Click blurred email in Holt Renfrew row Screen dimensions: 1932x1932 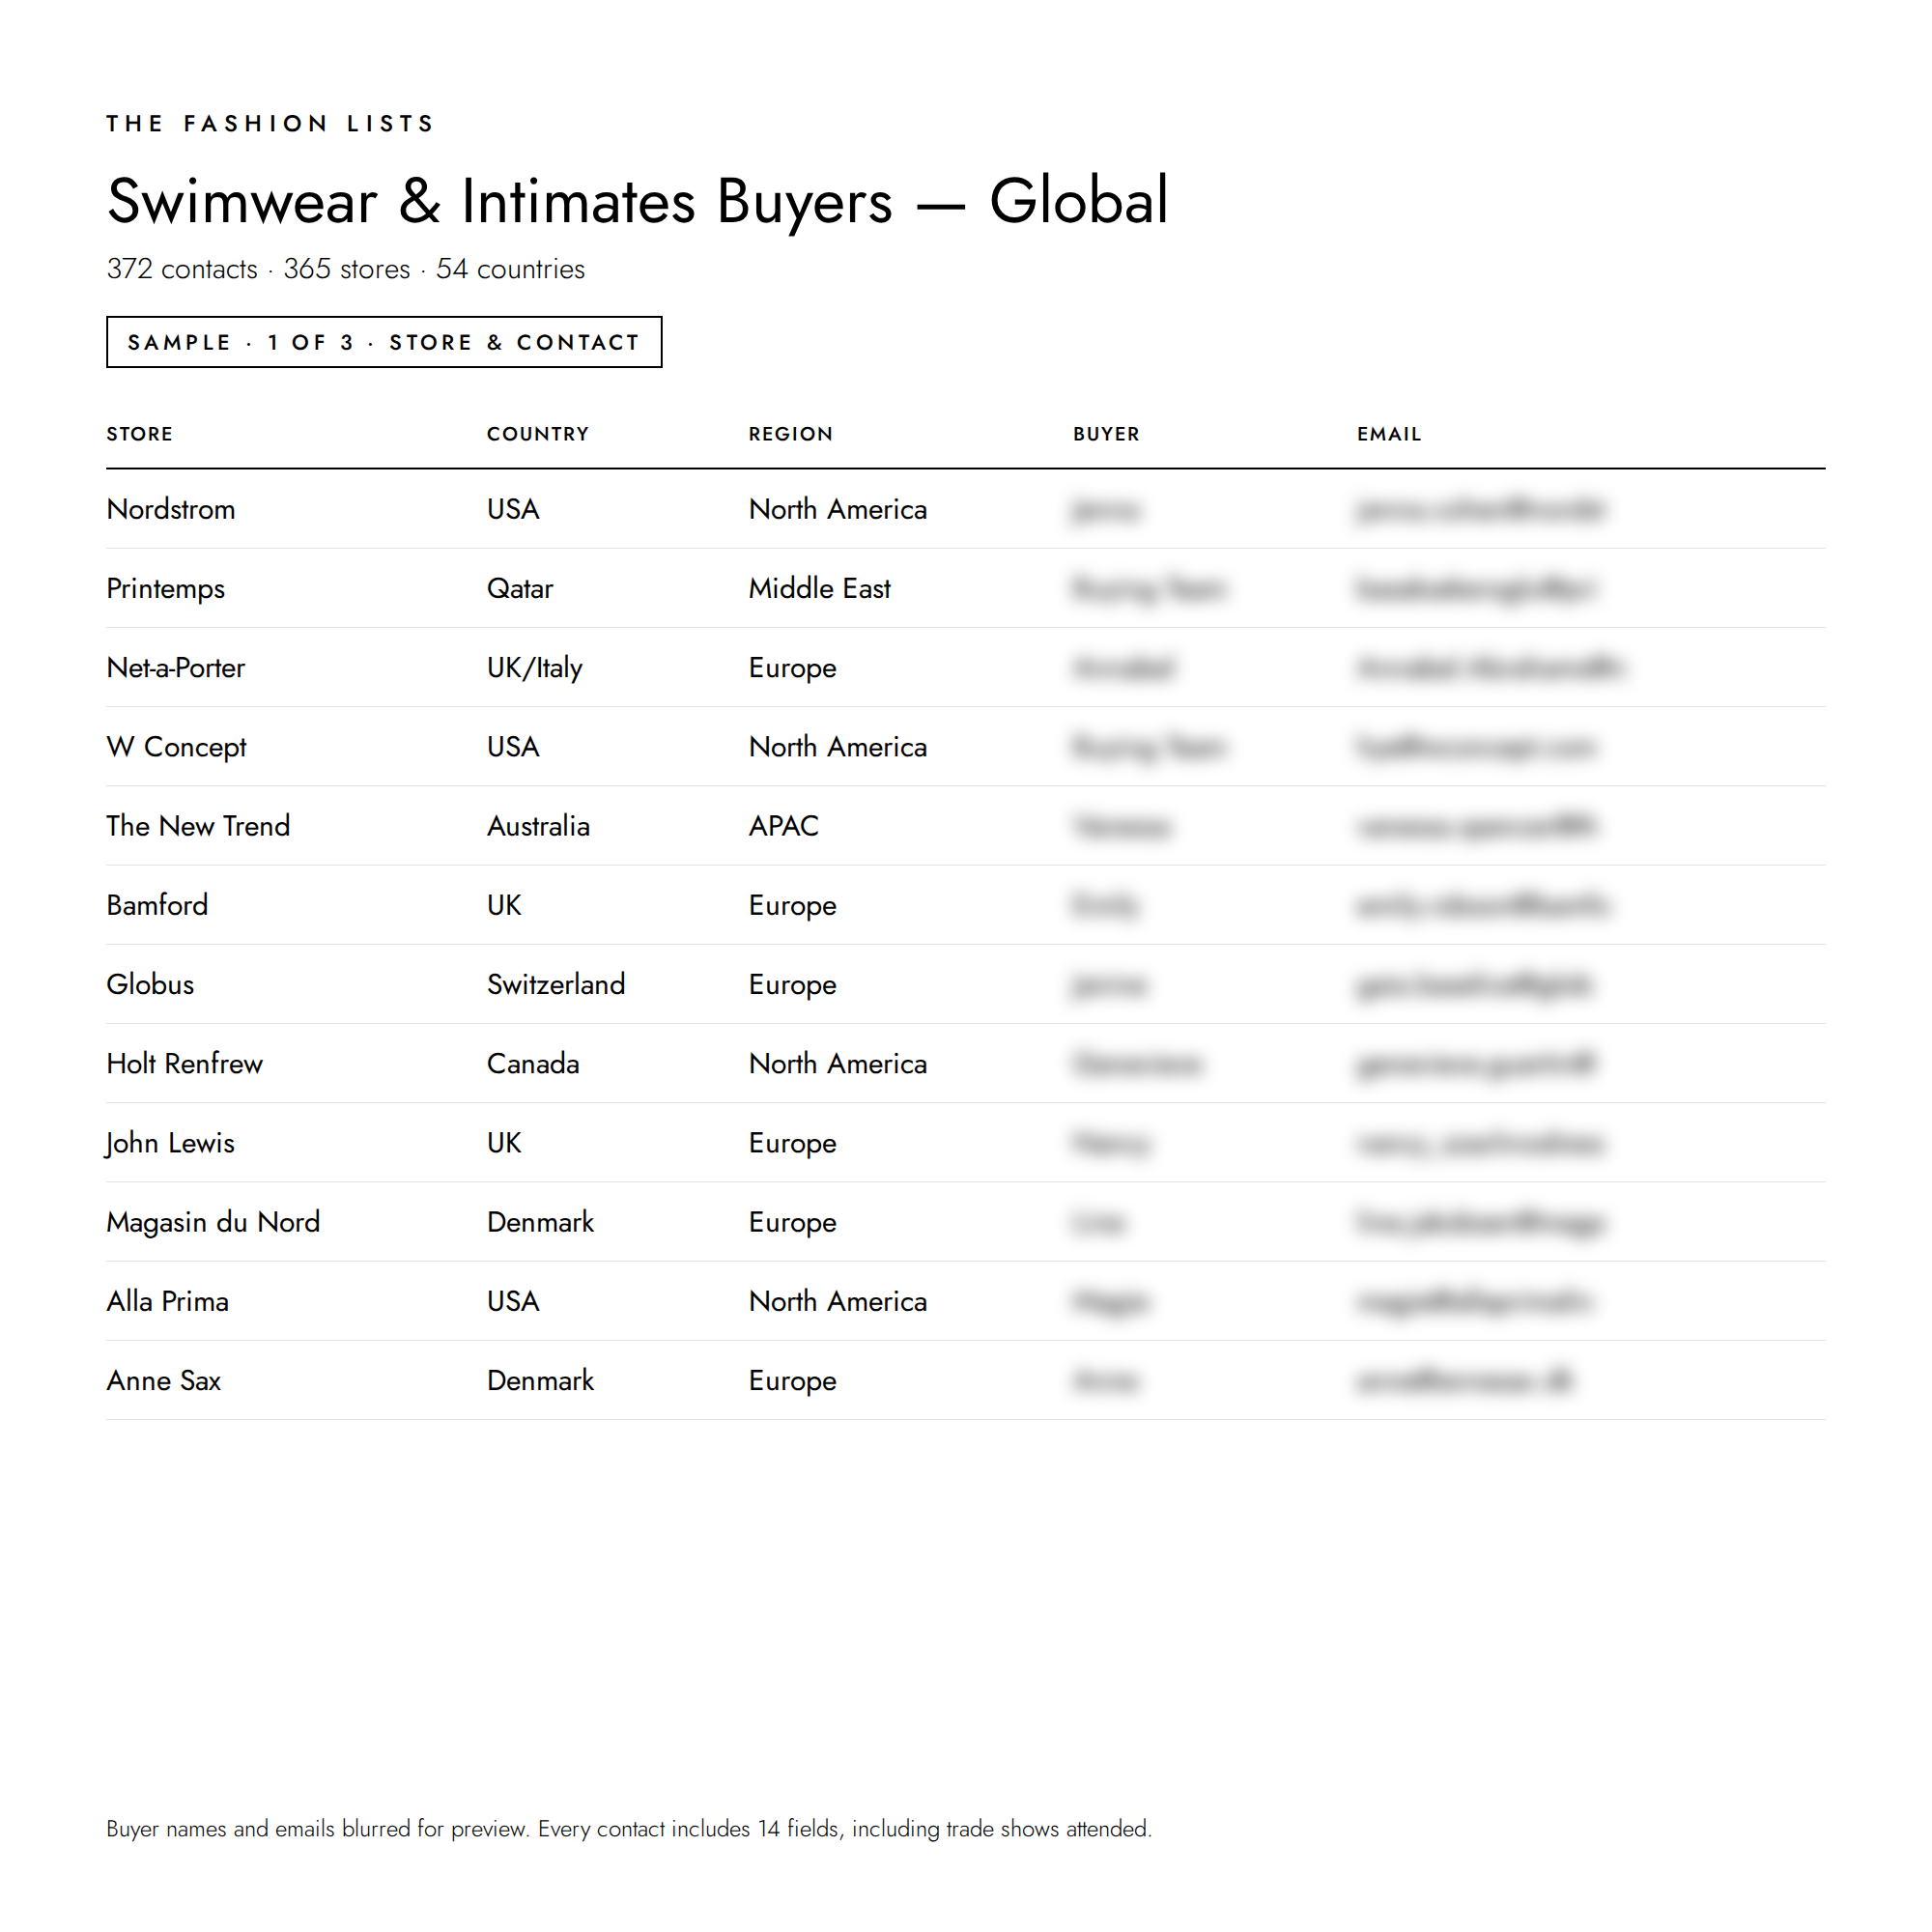[x=1476, y=1064]
